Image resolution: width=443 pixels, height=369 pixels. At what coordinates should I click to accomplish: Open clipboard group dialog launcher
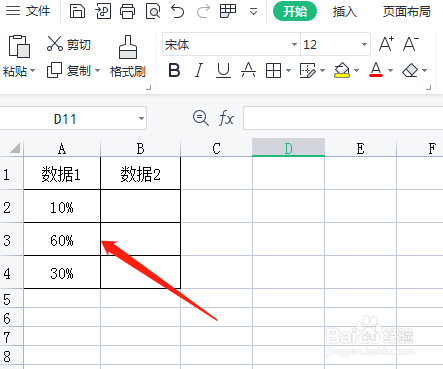pyautogui.click(x=149, y=87)
